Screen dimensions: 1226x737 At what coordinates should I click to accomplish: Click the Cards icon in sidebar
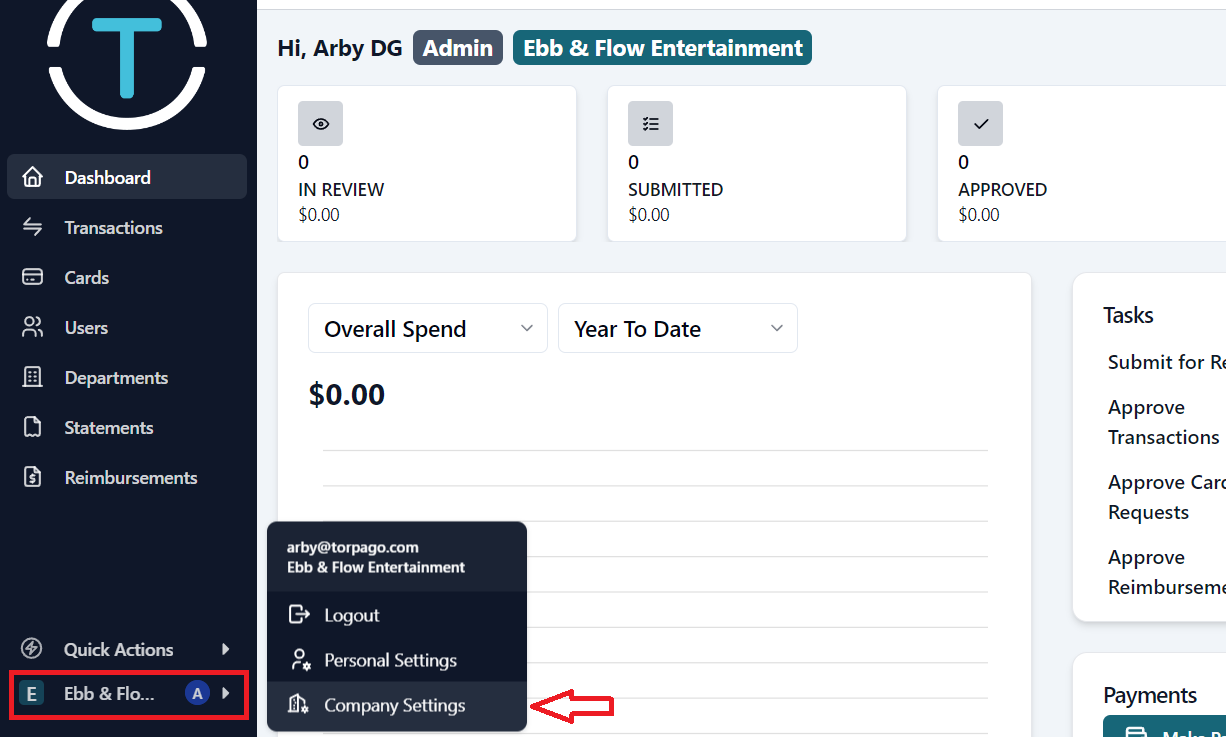33,277
